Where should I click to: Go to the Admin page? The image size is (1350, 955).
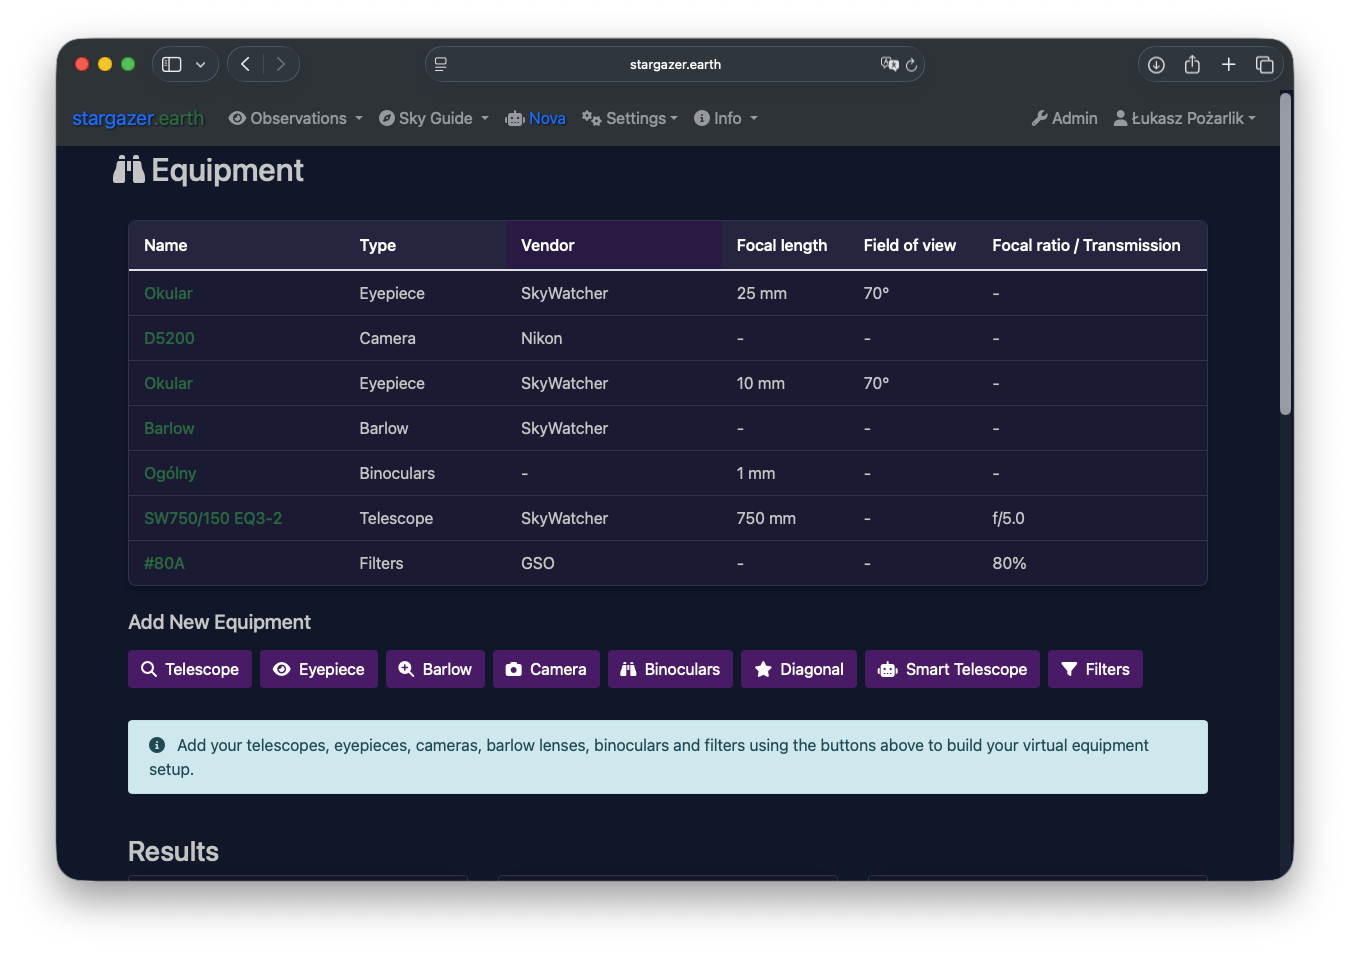coord(1065,118)
